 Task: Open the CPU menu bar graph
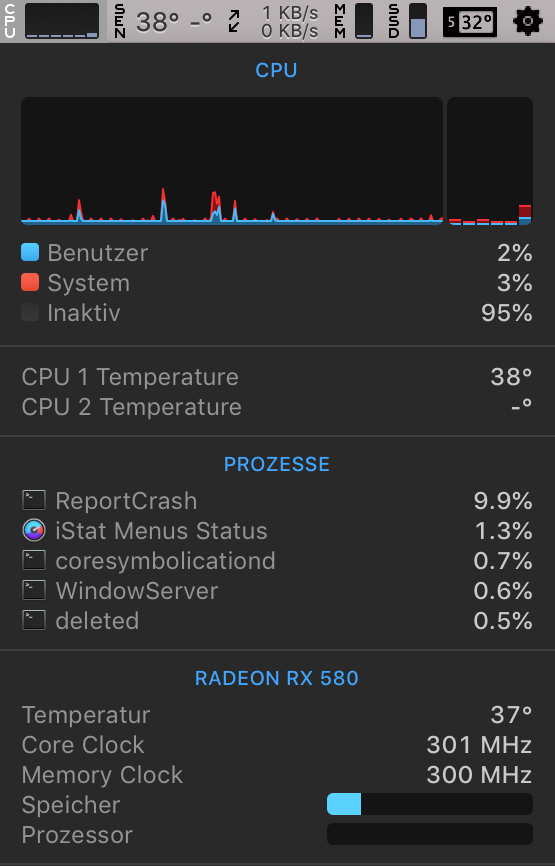click(54, 21)
